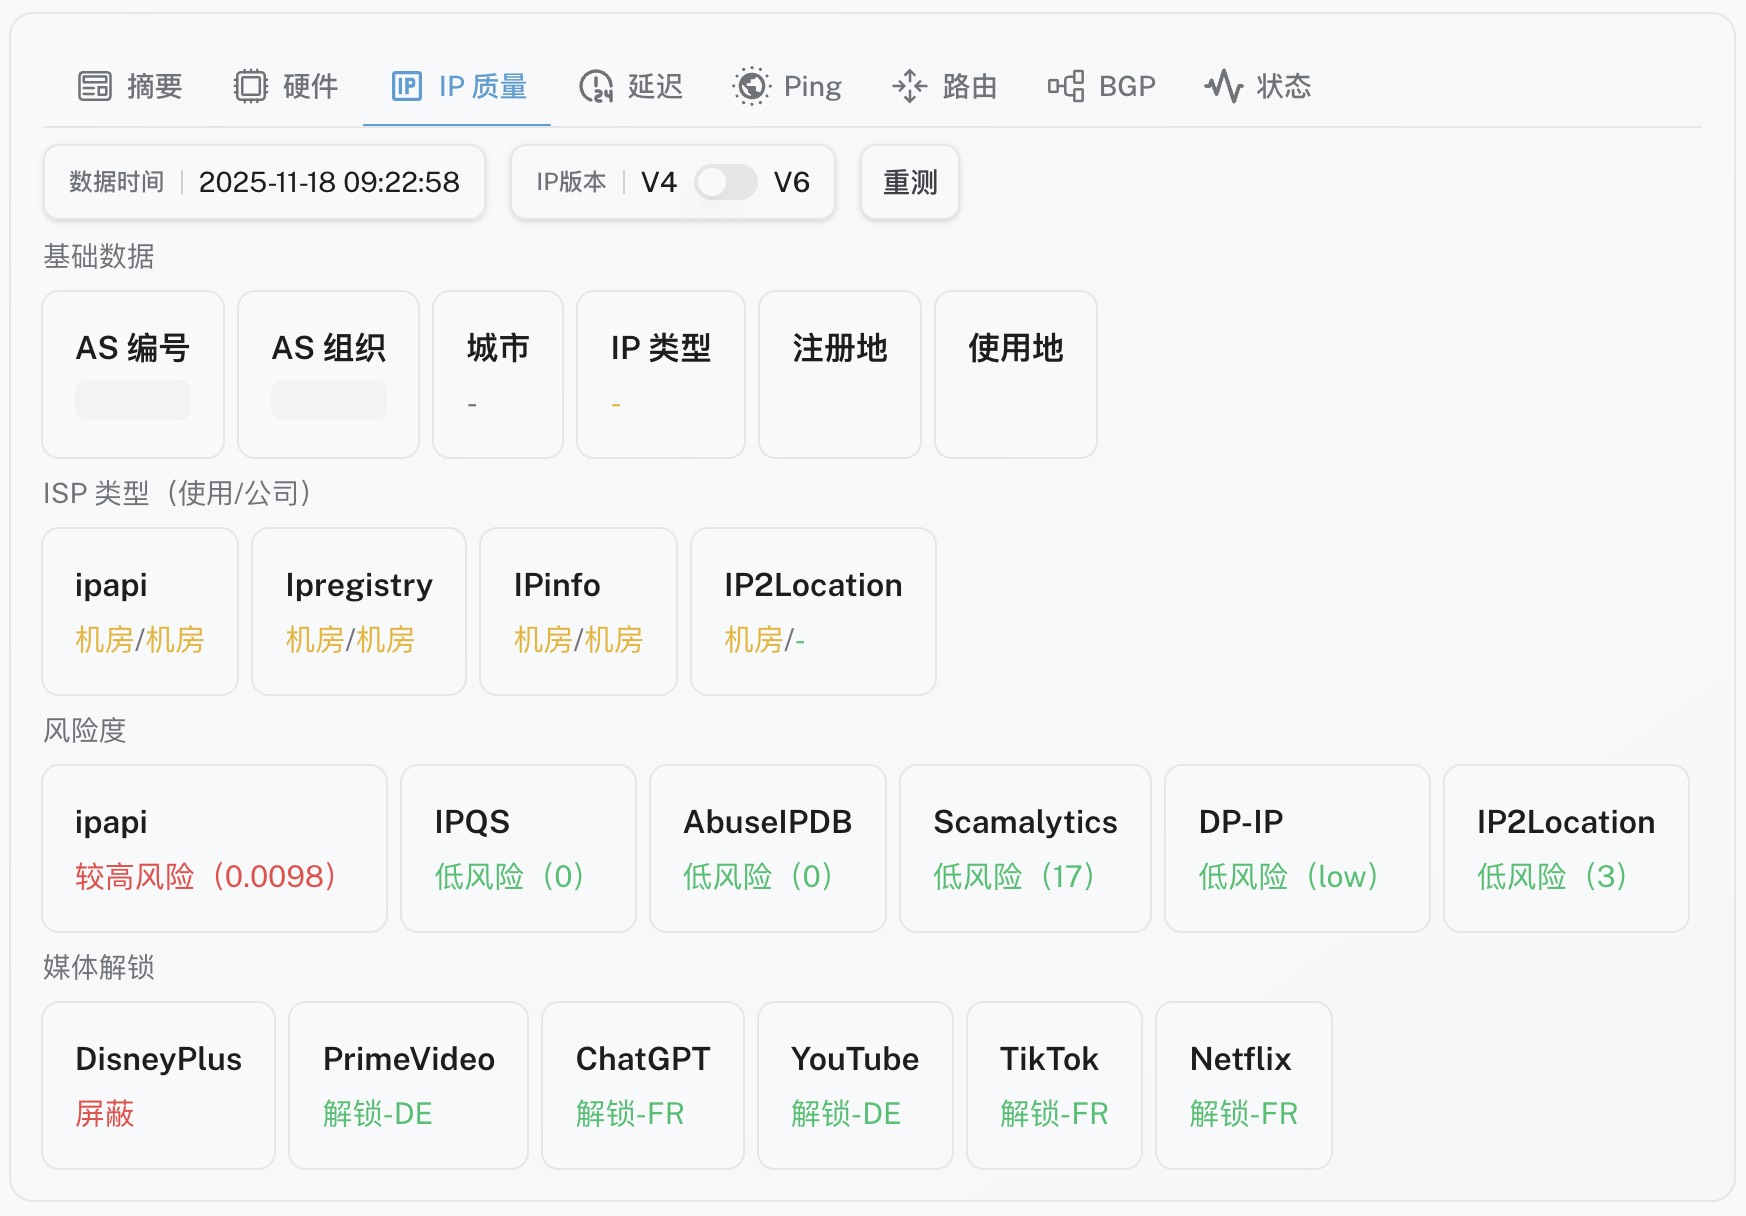
Task: Select the Scamalytics risk card
Action: coord(1024,848)
